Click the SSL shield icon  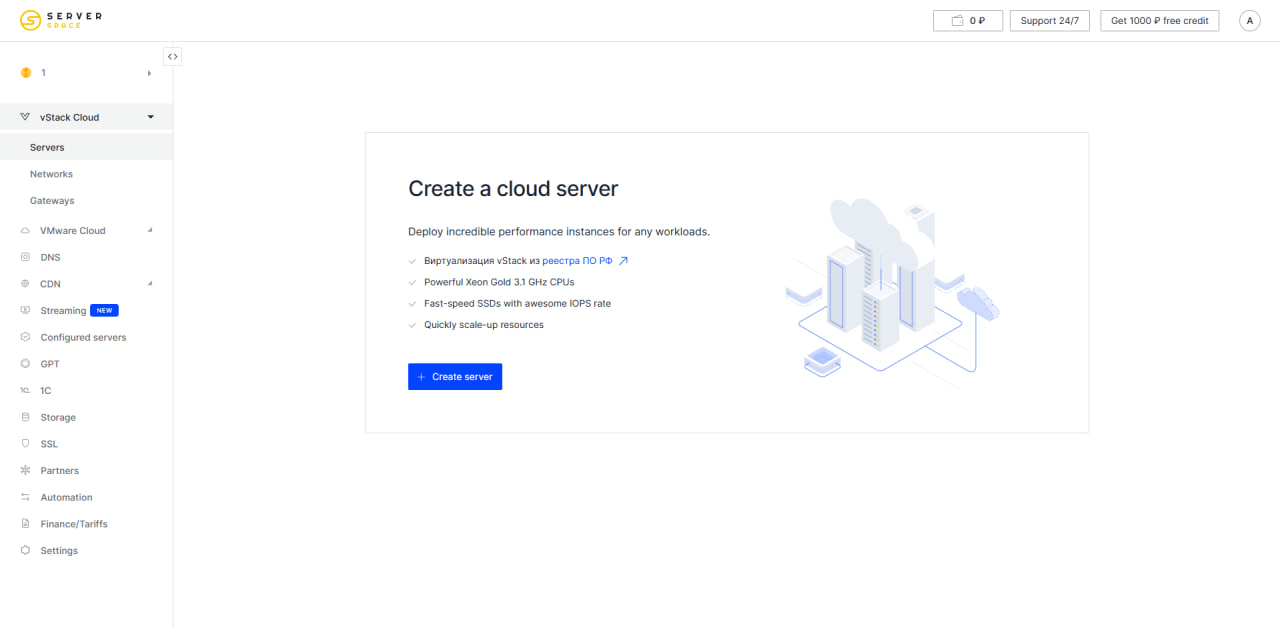tap(26, 444)
